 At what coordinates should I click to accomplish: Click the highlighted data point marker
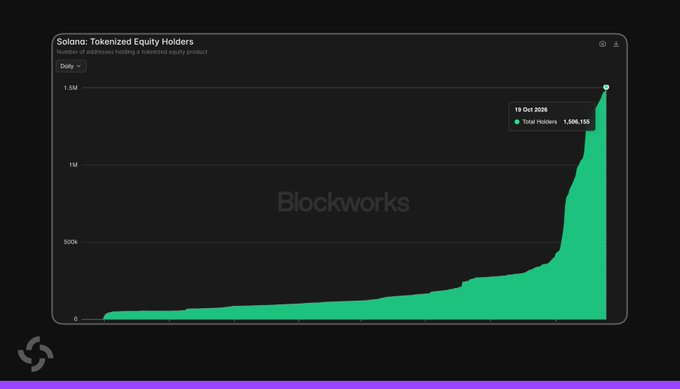[606, 87]
